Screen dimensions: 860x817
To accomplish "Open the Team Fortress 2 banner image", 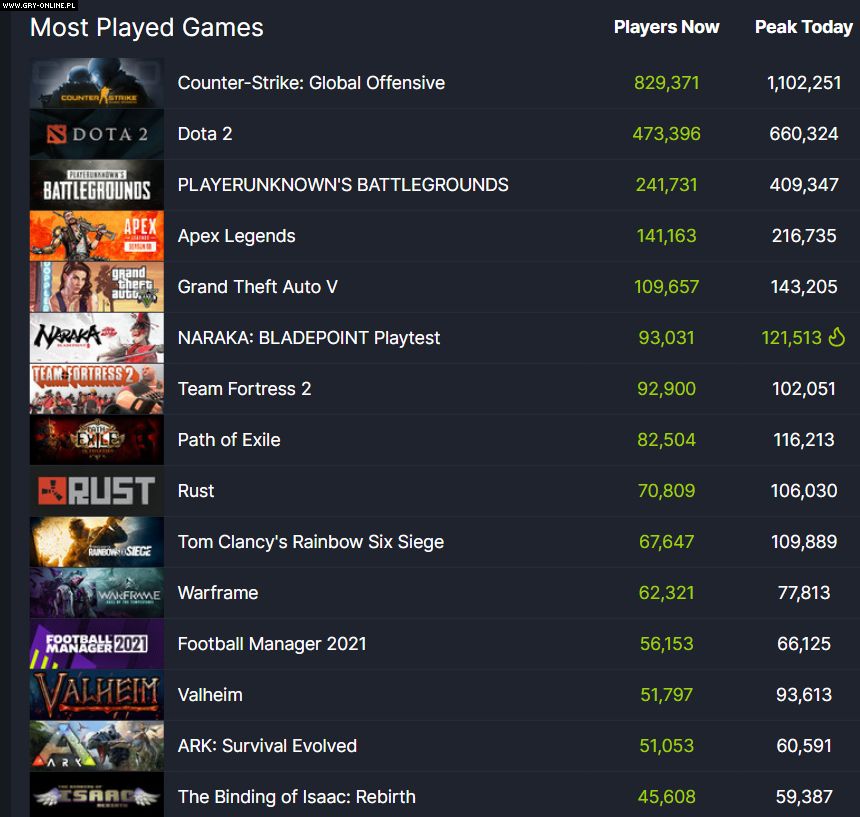I will [96, 390].
